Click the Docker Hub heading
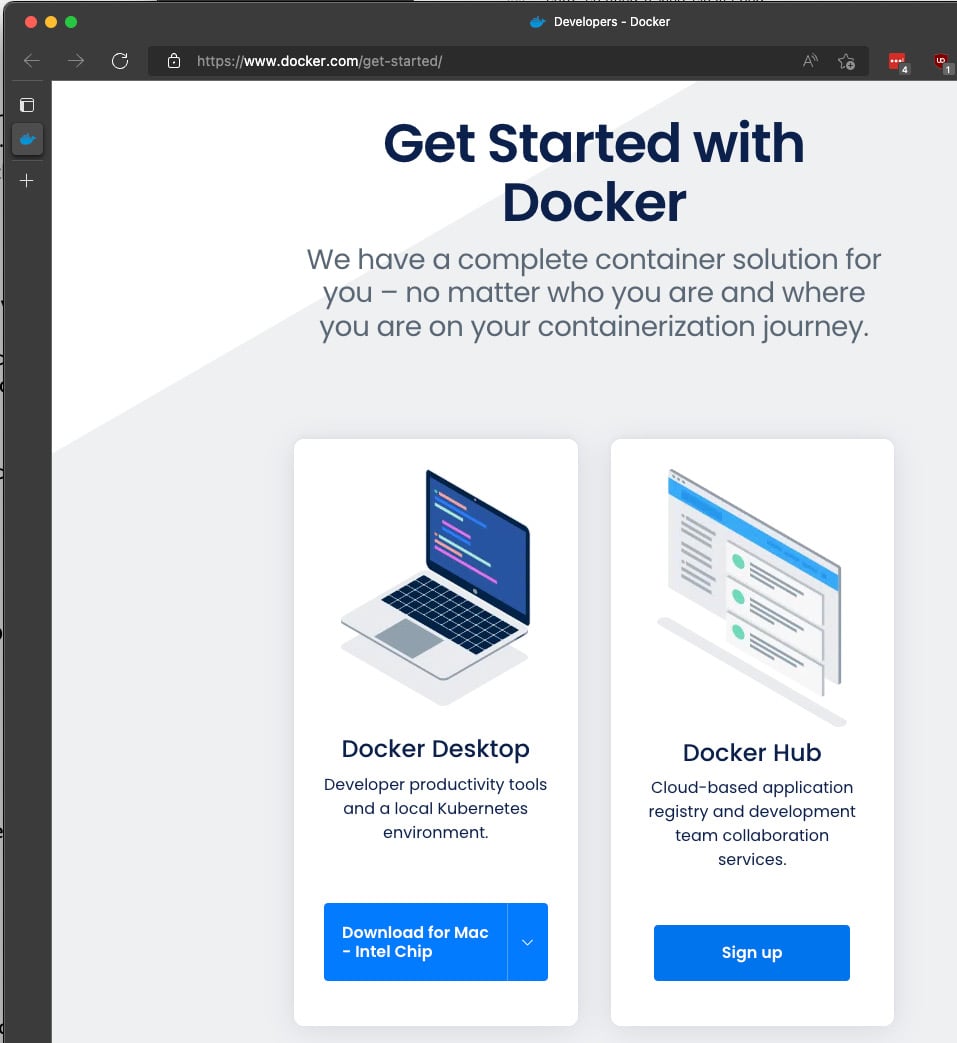The image size is (957, 1043). pyautogui.click(x=752, y=752)
